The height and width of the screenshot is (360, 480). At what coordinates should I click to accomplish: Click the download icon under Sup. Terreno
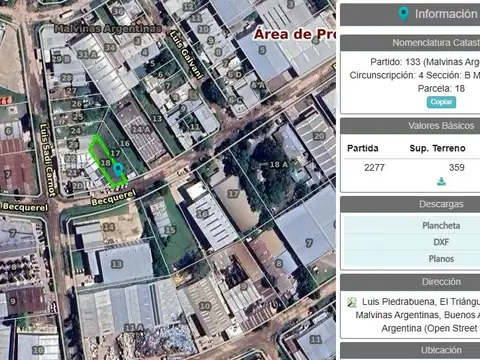tap(441, 182)
